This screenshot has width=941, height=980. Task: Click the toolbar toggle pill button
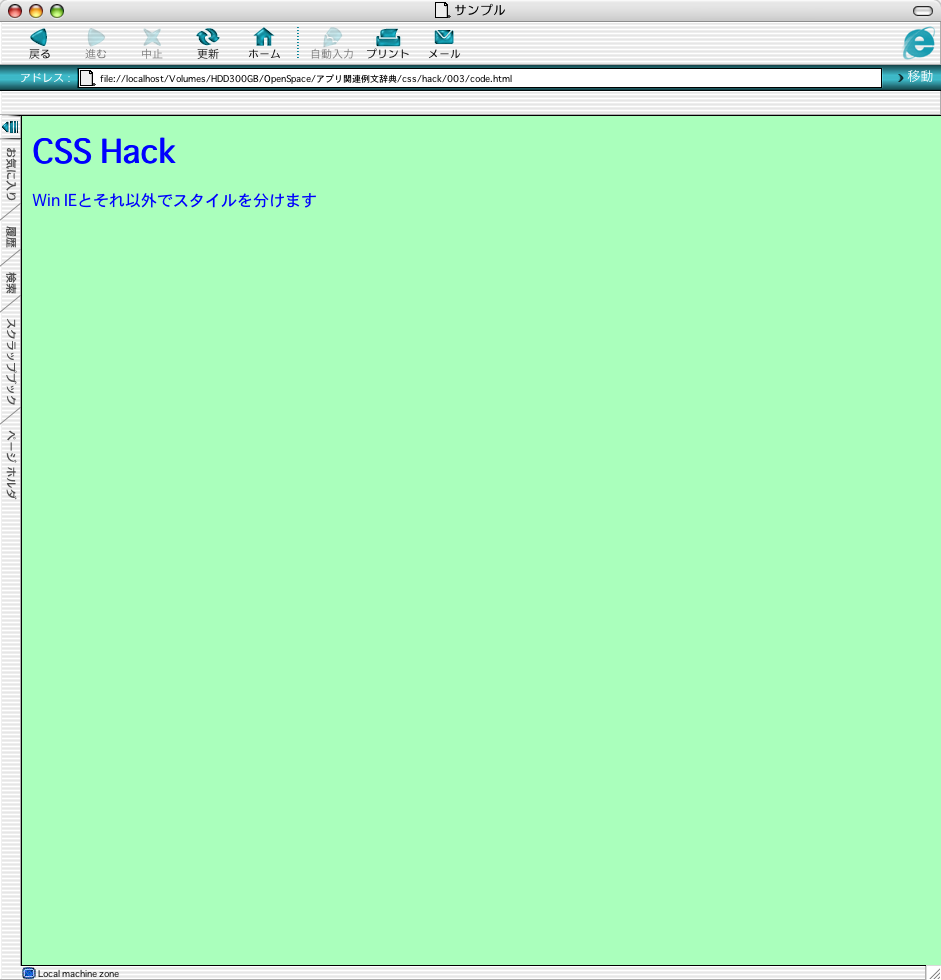(923, 11)
